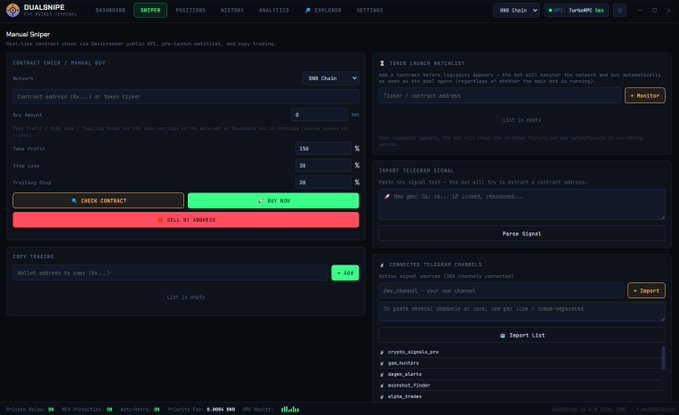Open the Explorer tab
The width and height of the screenshot is (679, 415).
(323, 10)
